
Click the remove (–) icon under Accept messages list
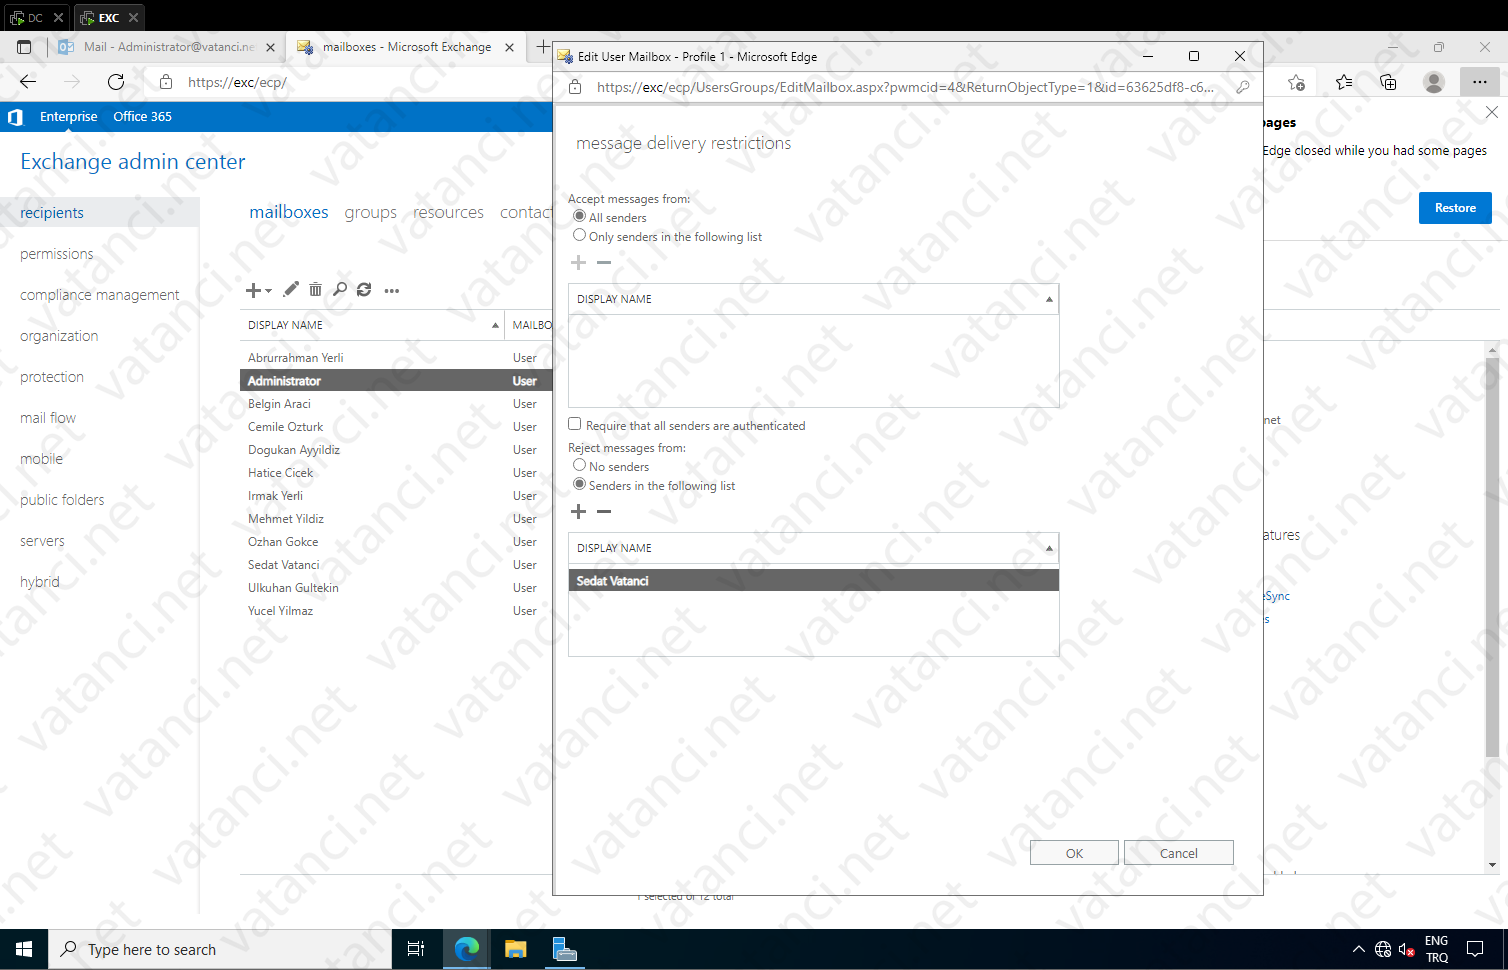[604, 262]
